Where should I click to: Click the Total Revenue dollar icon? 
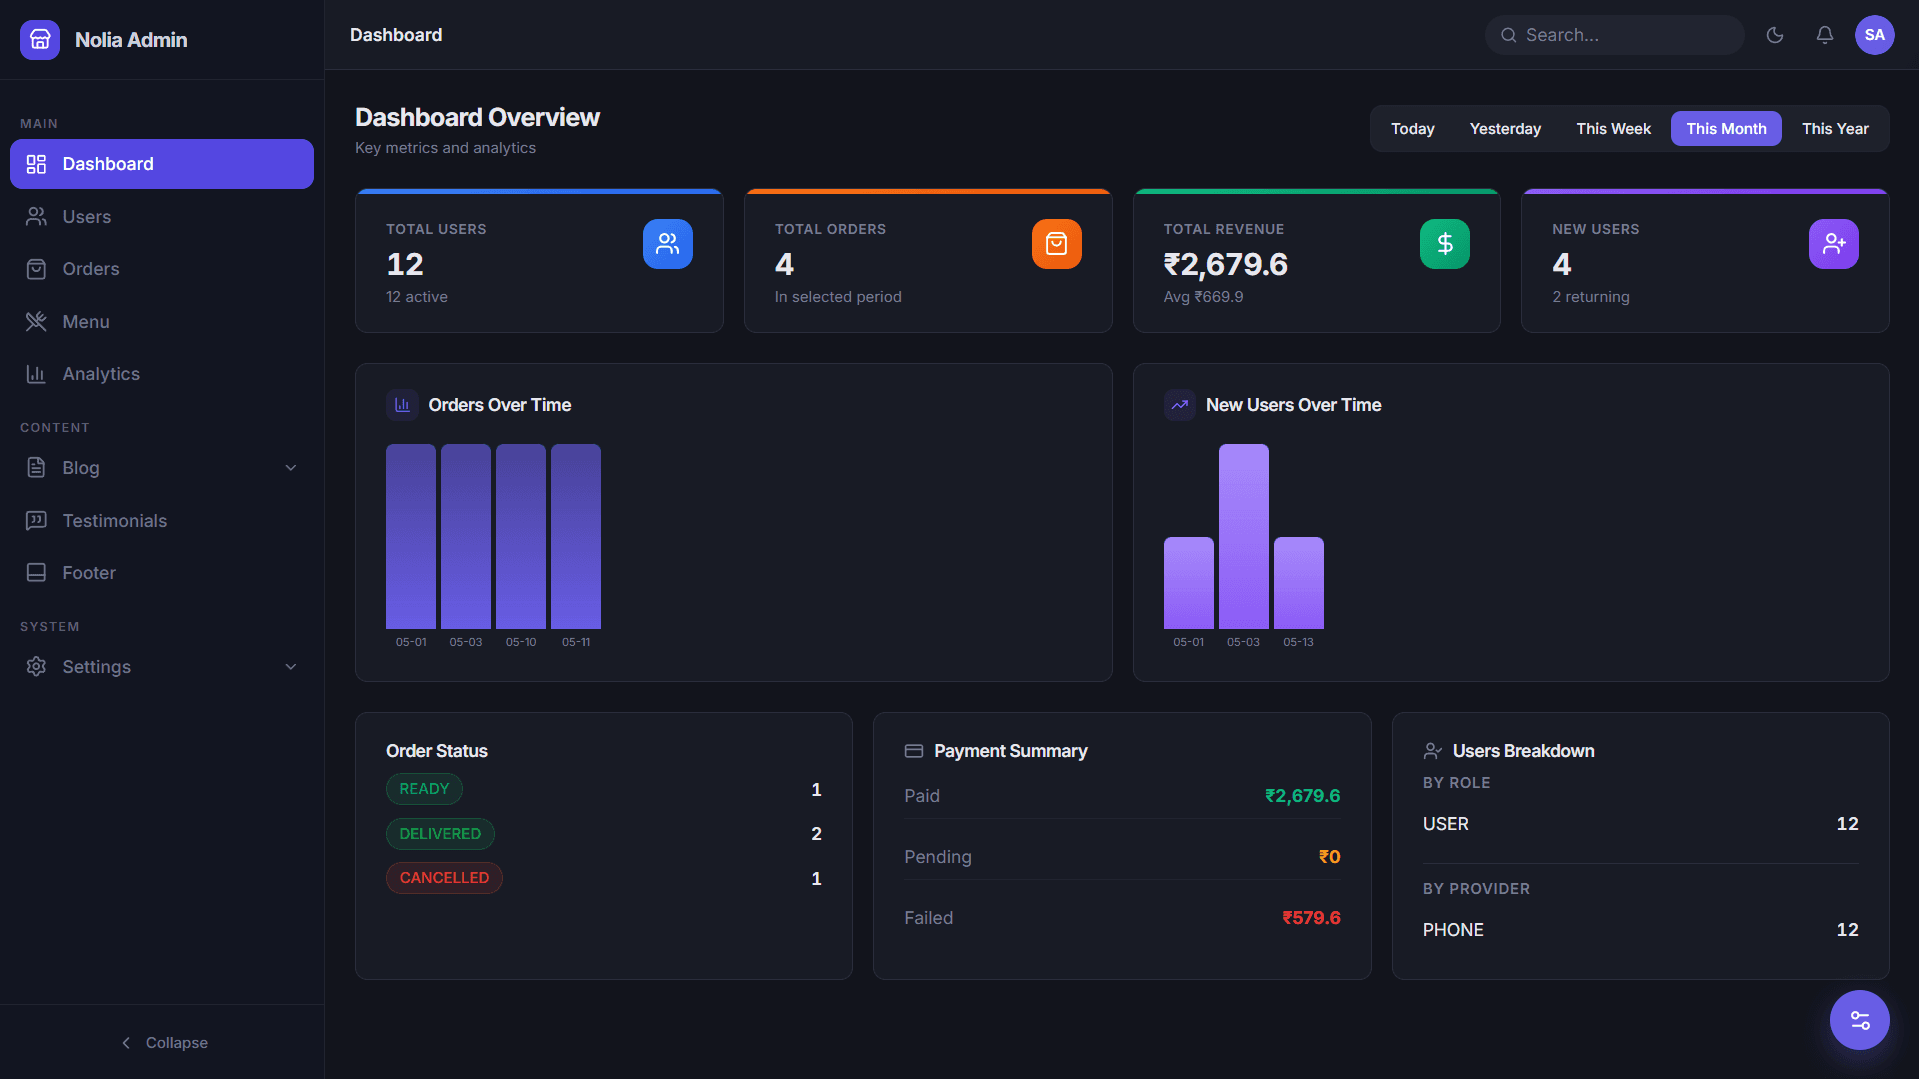1445,244
